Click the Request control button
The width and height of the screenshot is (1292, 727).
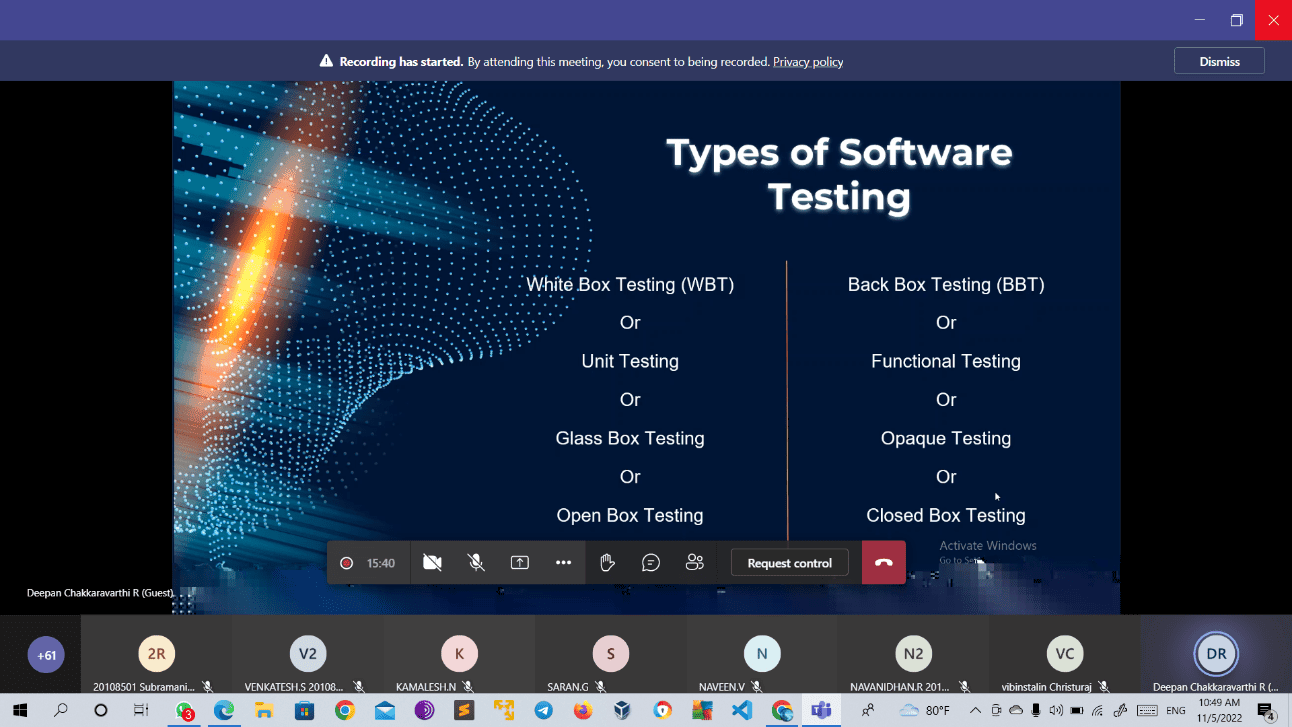click(789, 563)
